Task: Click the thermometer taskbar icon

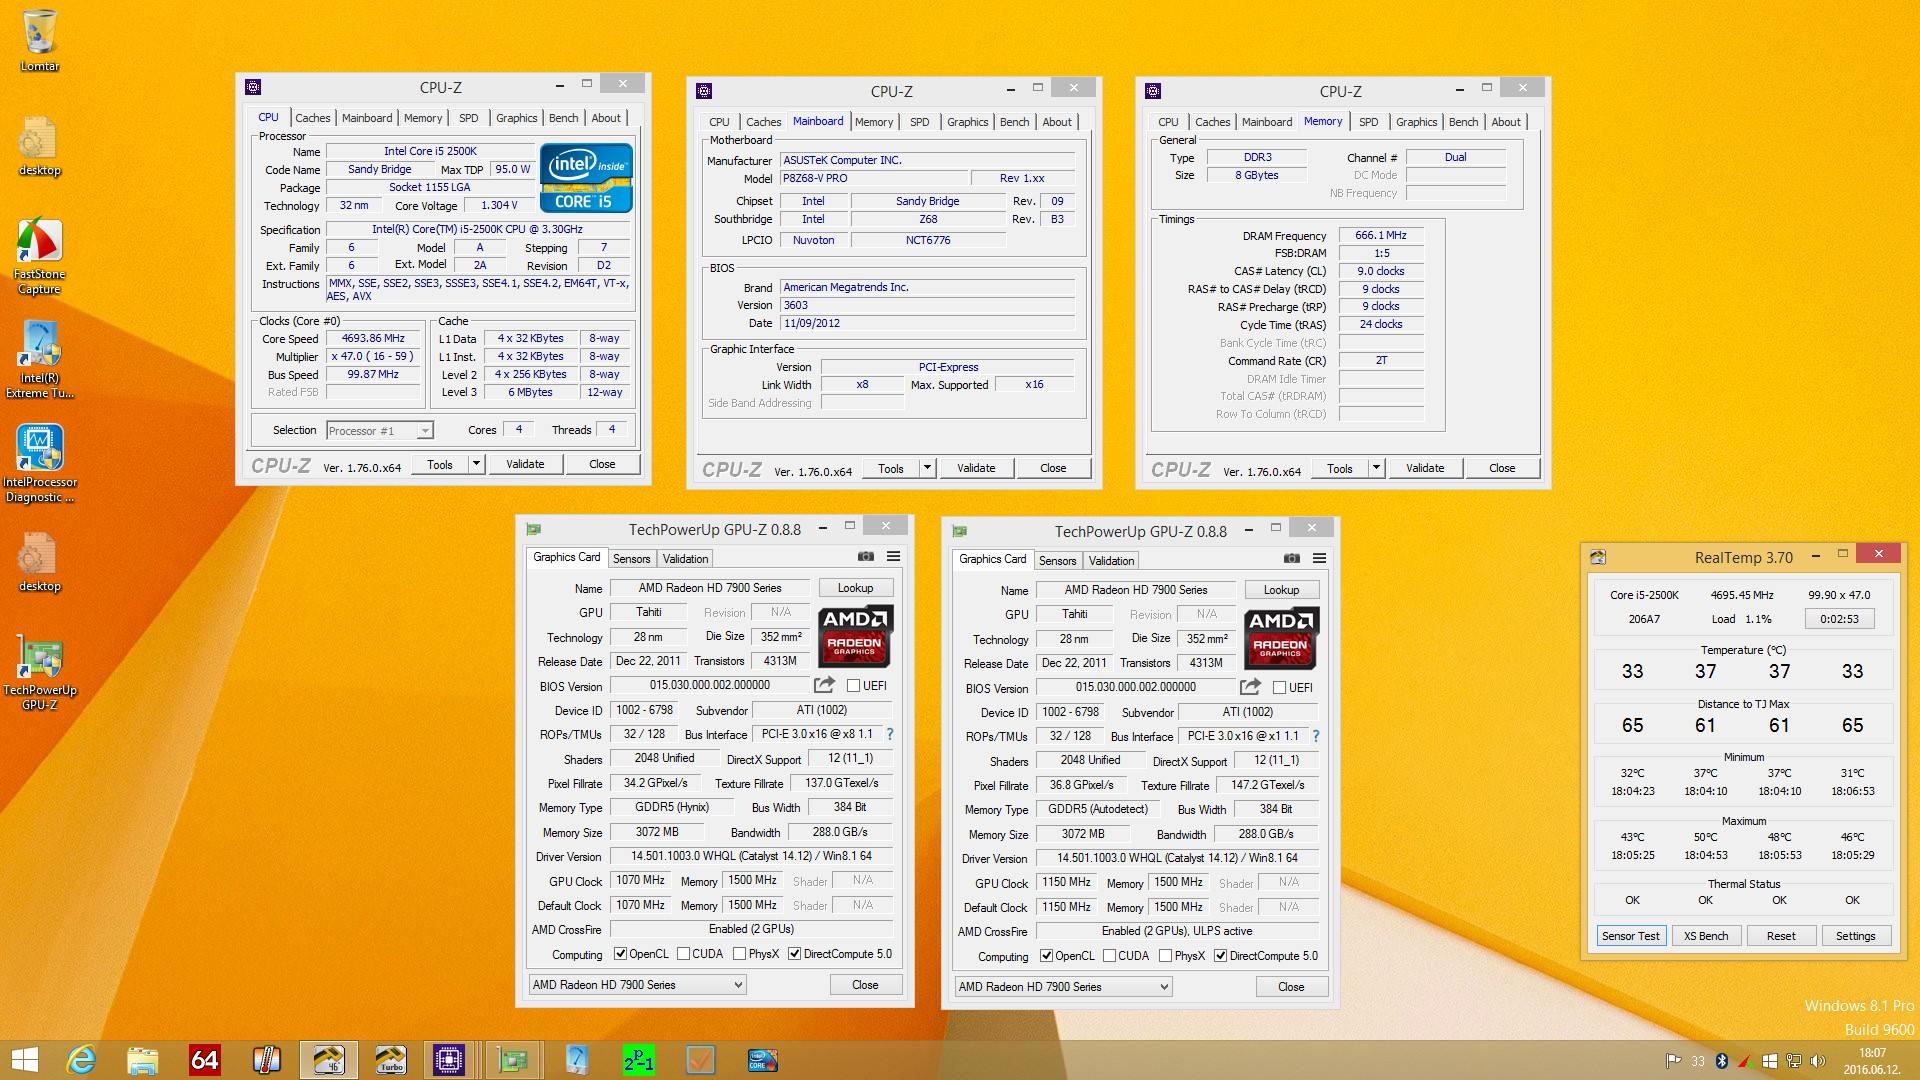Action: coord(267,1060)
